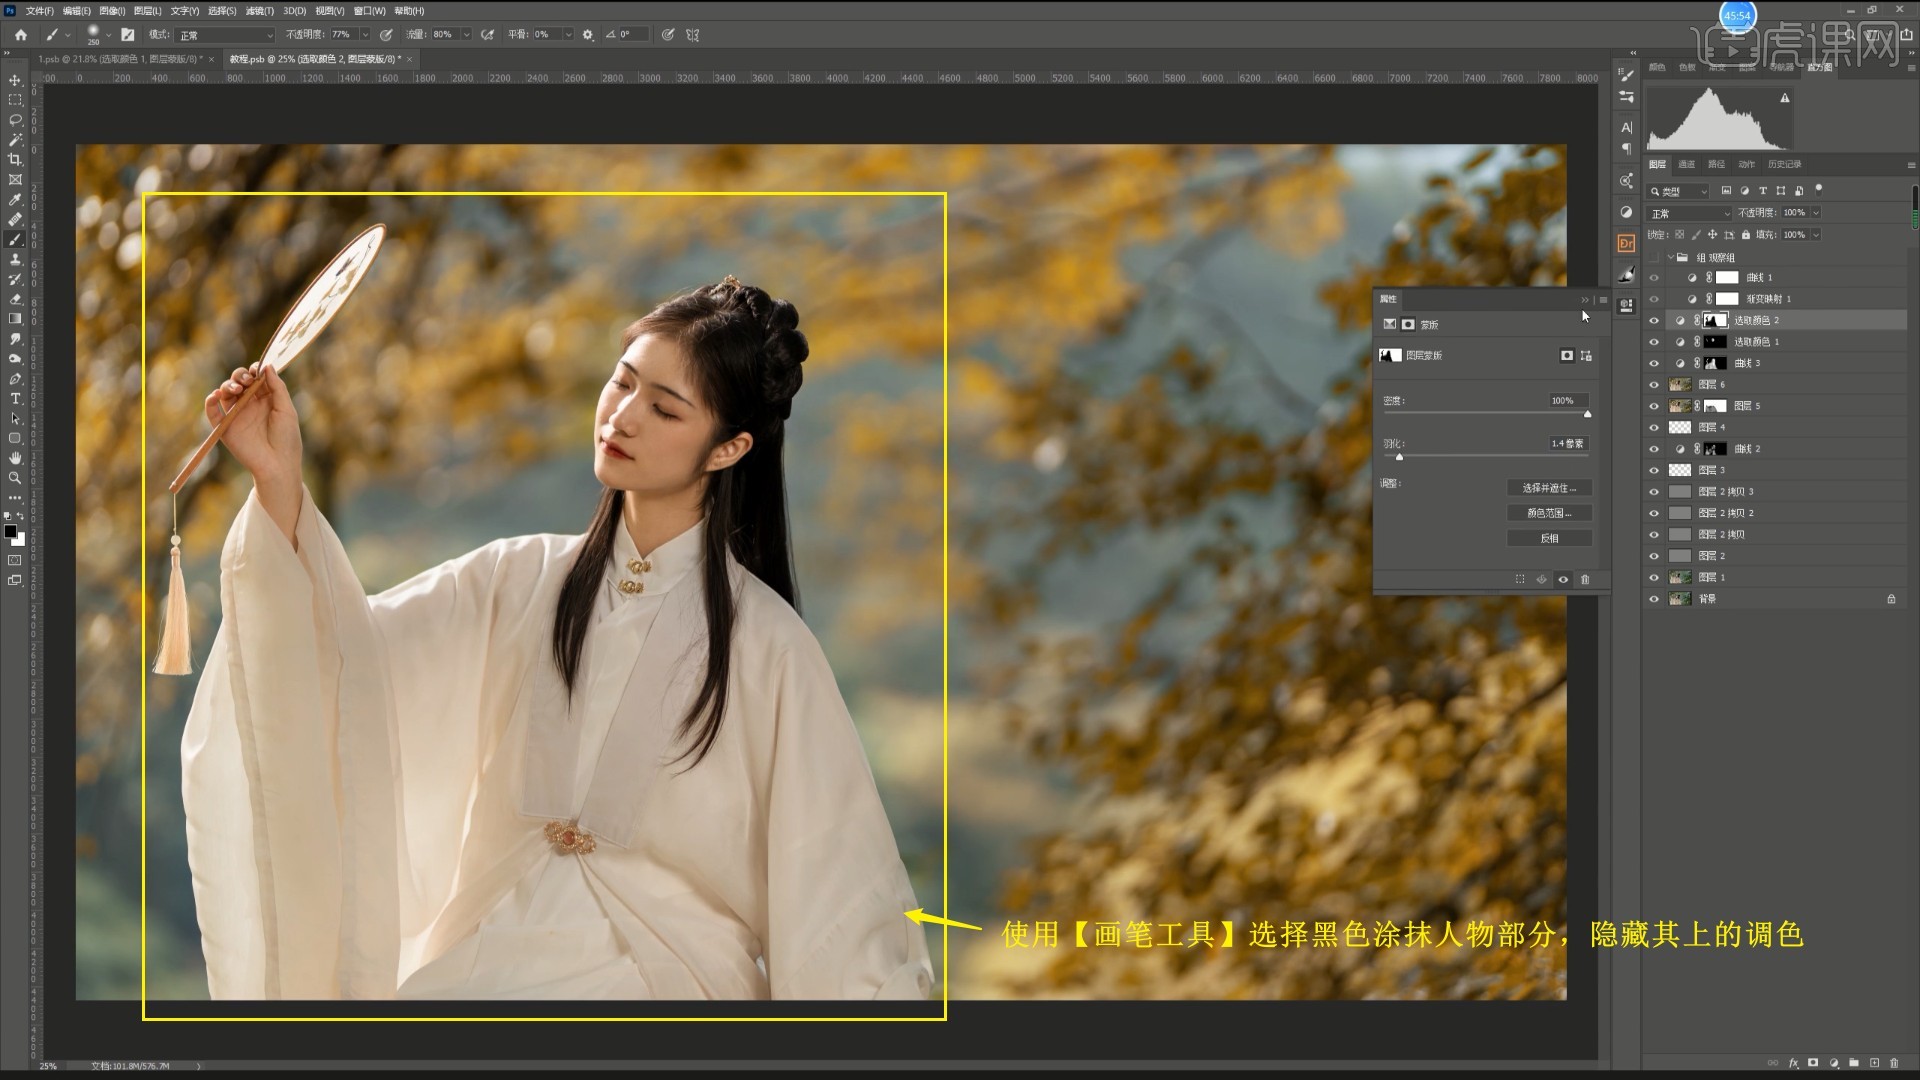Click the 颜色范围 button
This screenshot has width=1920, height=1080.
pos(1549,513)
